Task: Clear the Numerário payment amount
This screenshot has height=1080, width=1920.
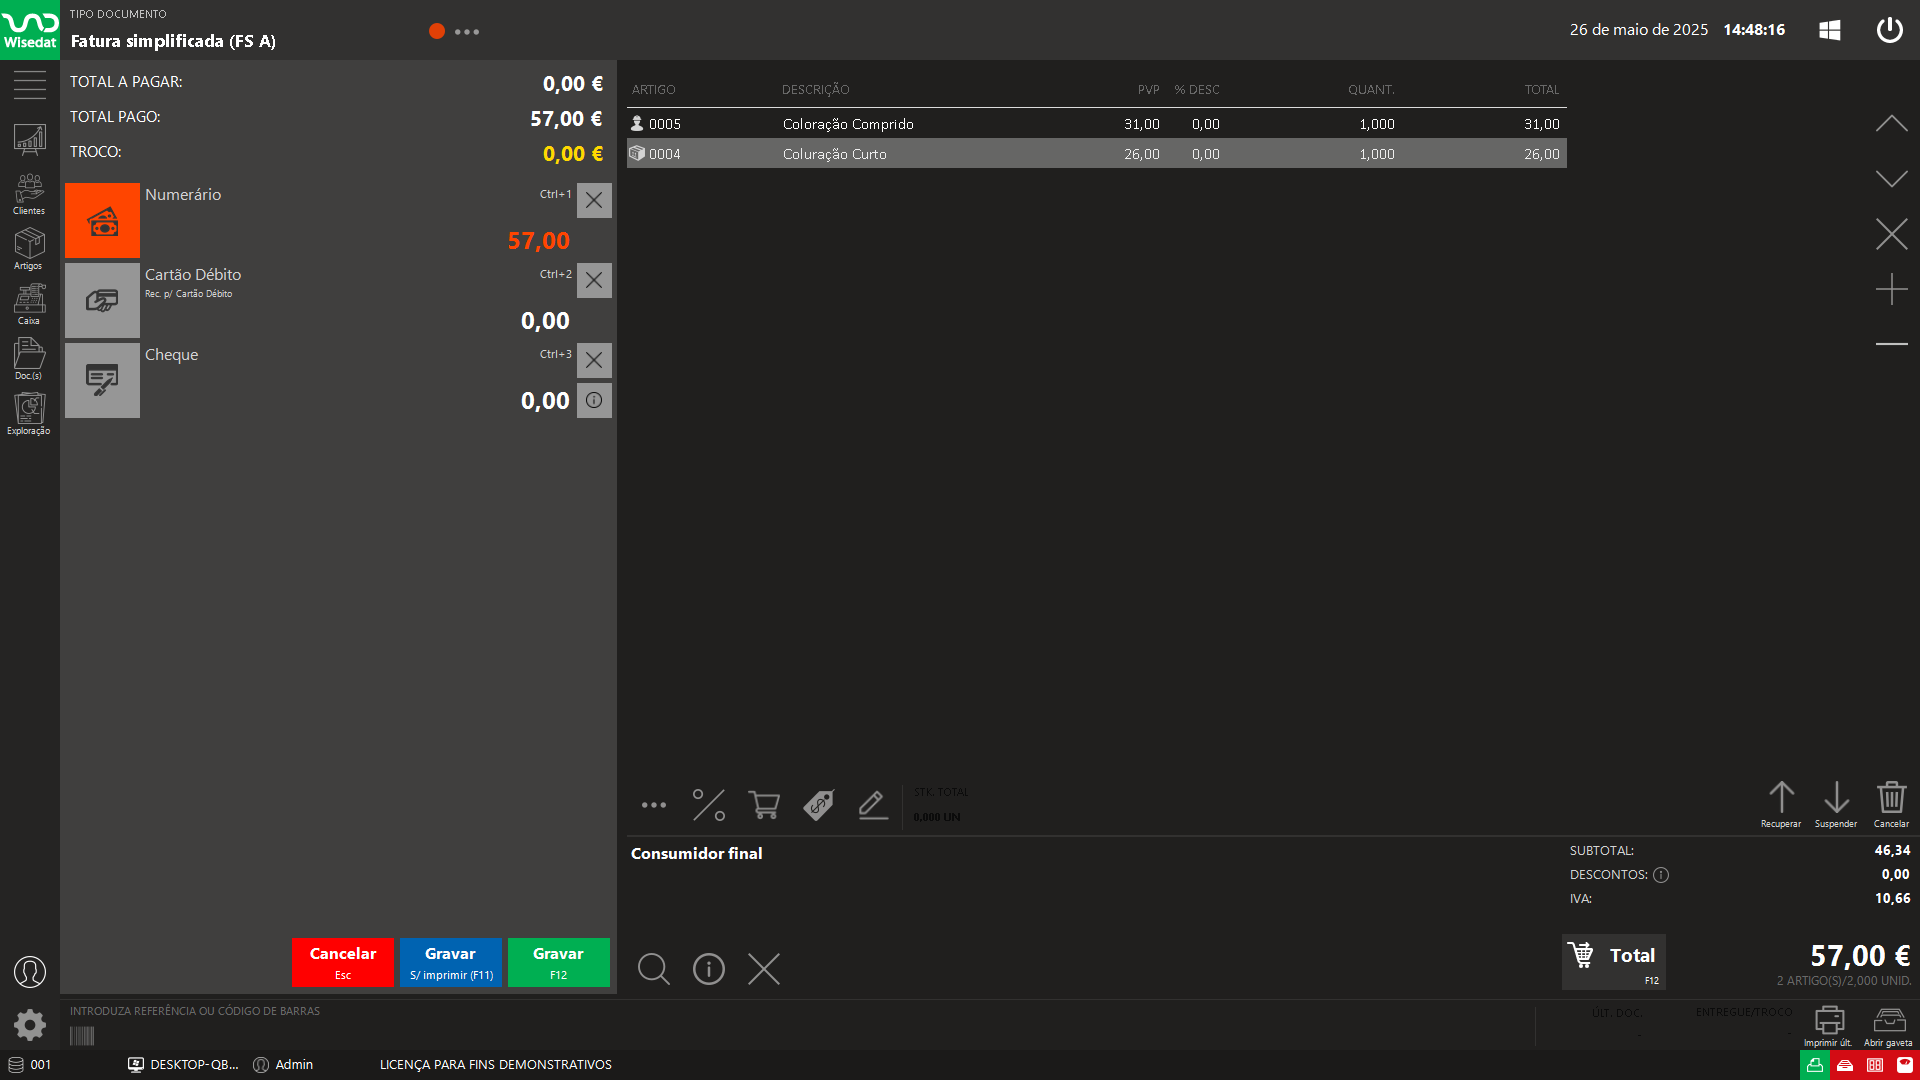Action: click(594, 200)
